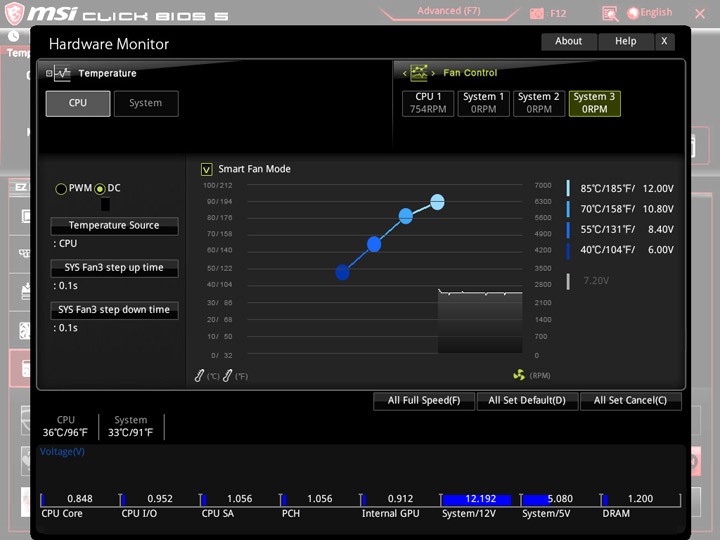Click the 55°C fan curve point

coord(374,244)
